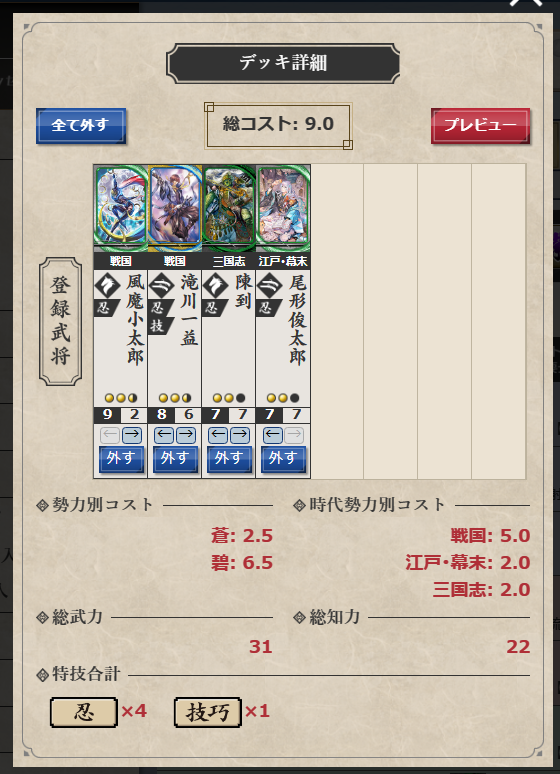Select 滝川一益 card artwork
The image size is (560, 774).
point(175,207)
